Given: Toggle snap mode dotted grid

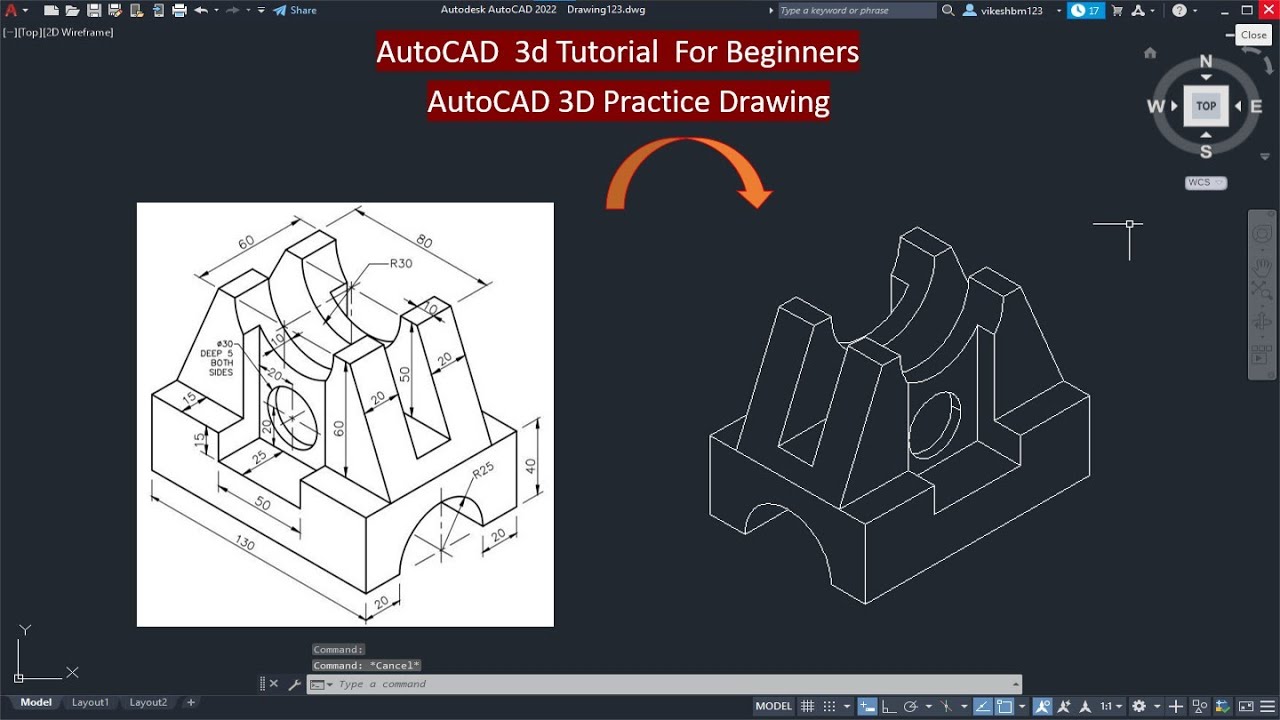Looking at the screenshot, I should (x=830, y=706).
